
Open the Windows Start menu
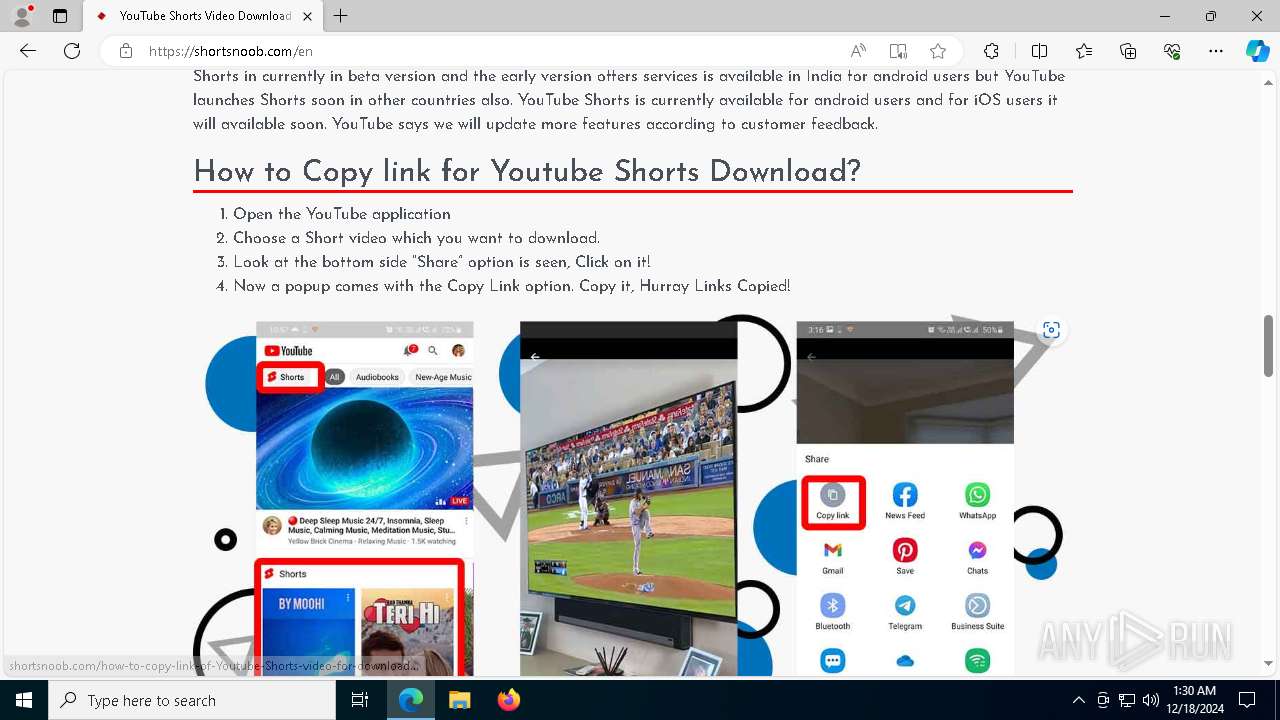(x=24, y=700)
